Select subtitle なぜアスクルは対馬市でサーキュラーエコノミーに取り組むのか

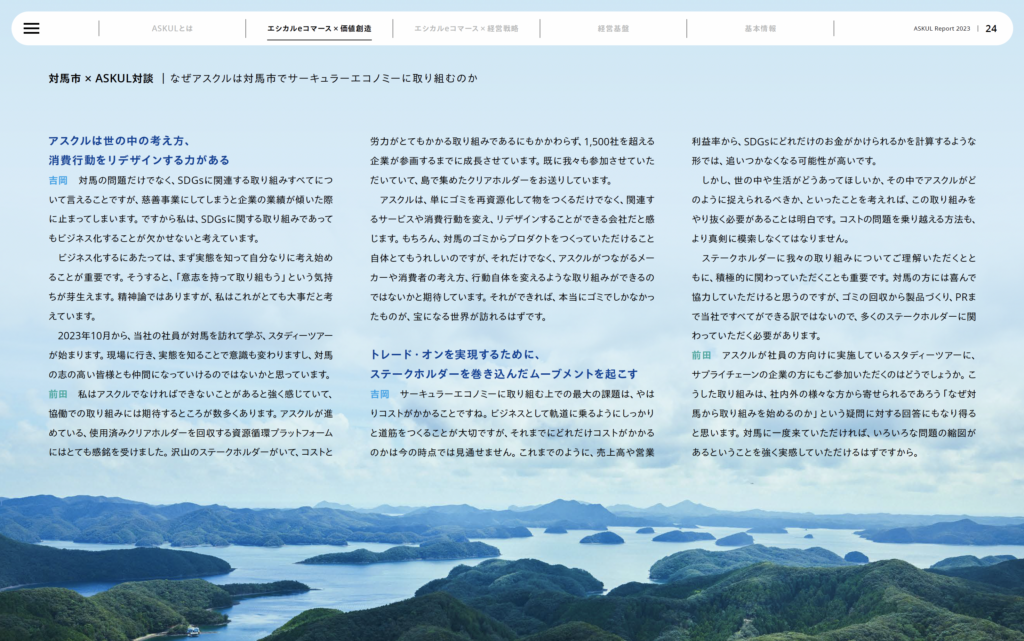point(324,78)
